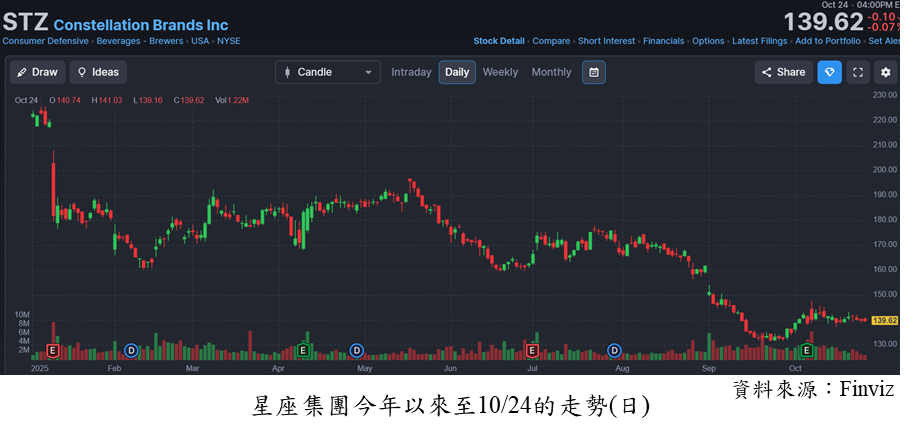909x434 pixels.
Task: Click the Constellation Brands Inc company link
Action: pos(140,25)
